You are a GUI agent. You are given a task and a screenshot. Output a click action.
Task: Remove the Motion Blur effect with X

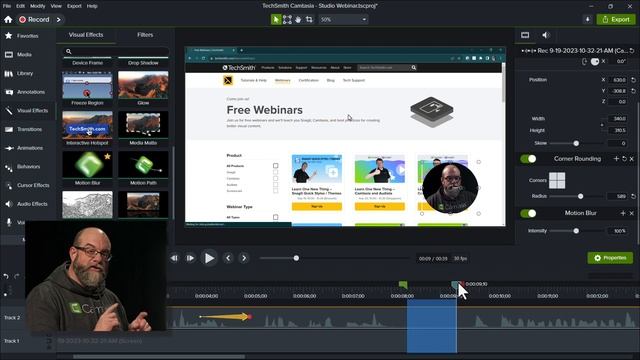632,213
